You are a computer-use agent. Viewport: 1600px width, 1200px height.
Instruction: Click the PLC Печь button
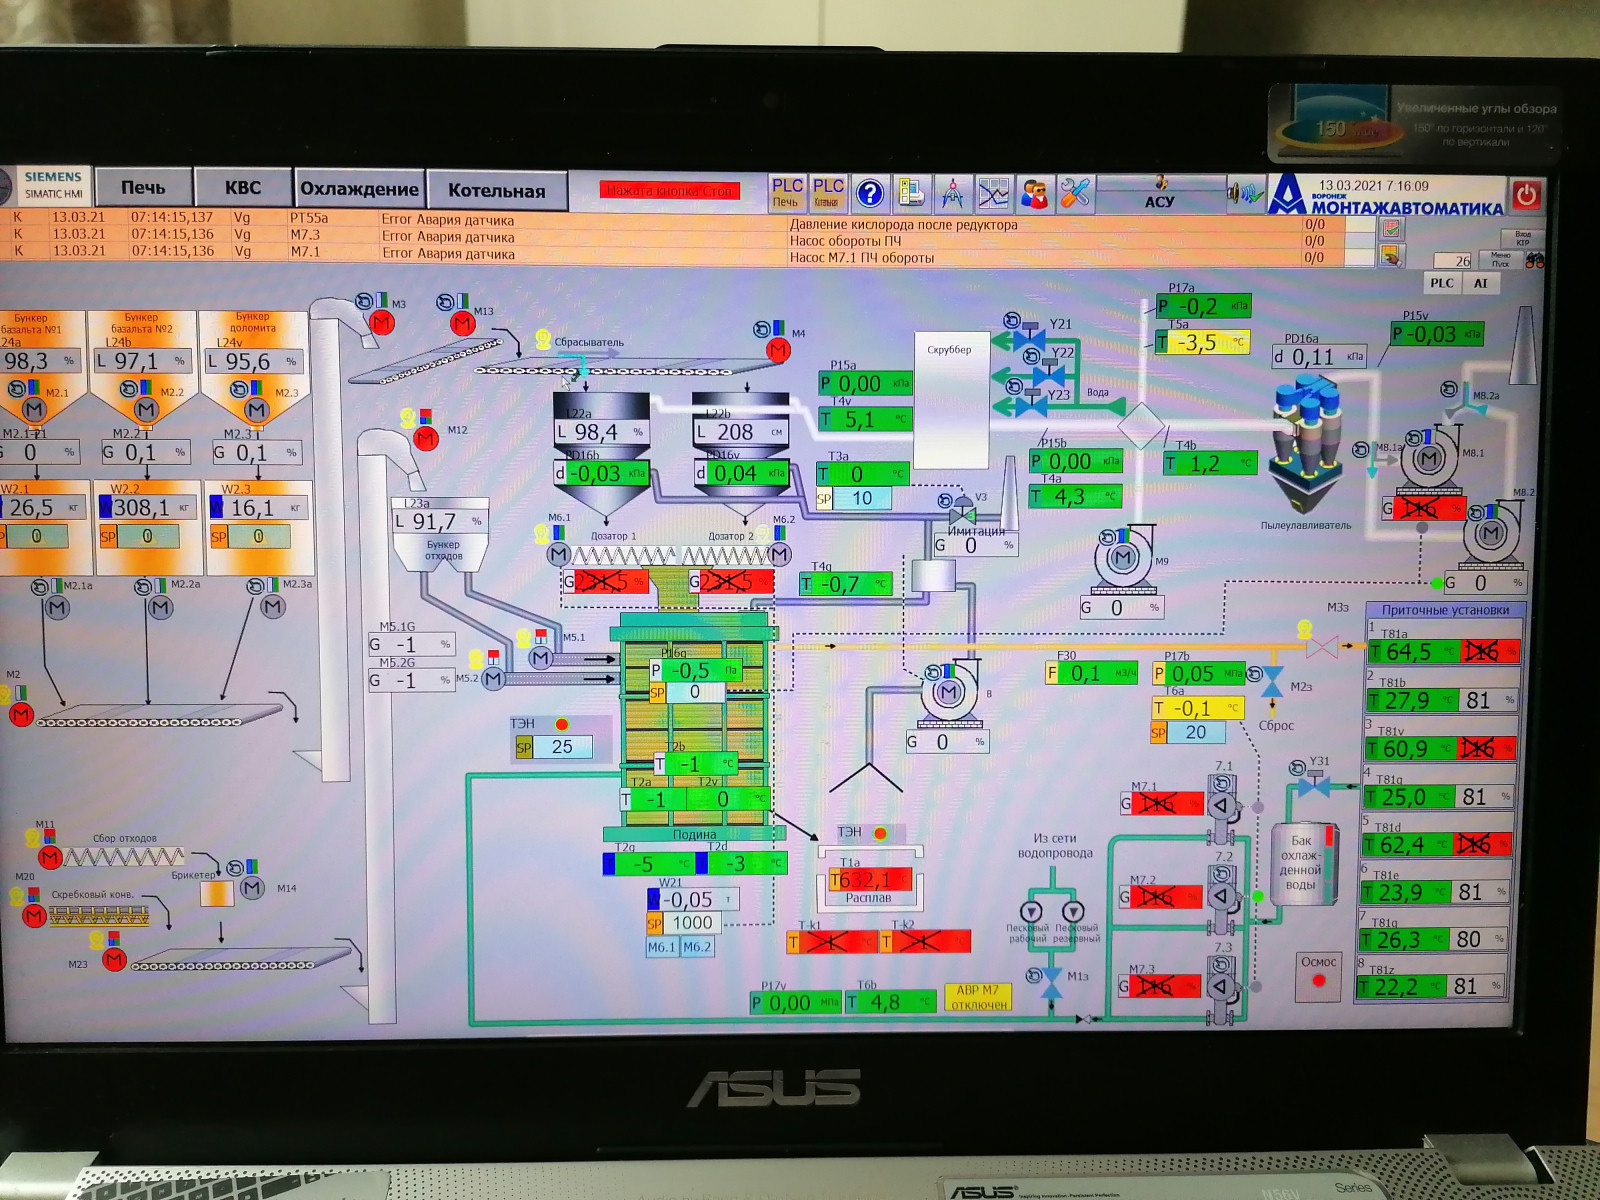pyautogui.click(x=786, y=192)
